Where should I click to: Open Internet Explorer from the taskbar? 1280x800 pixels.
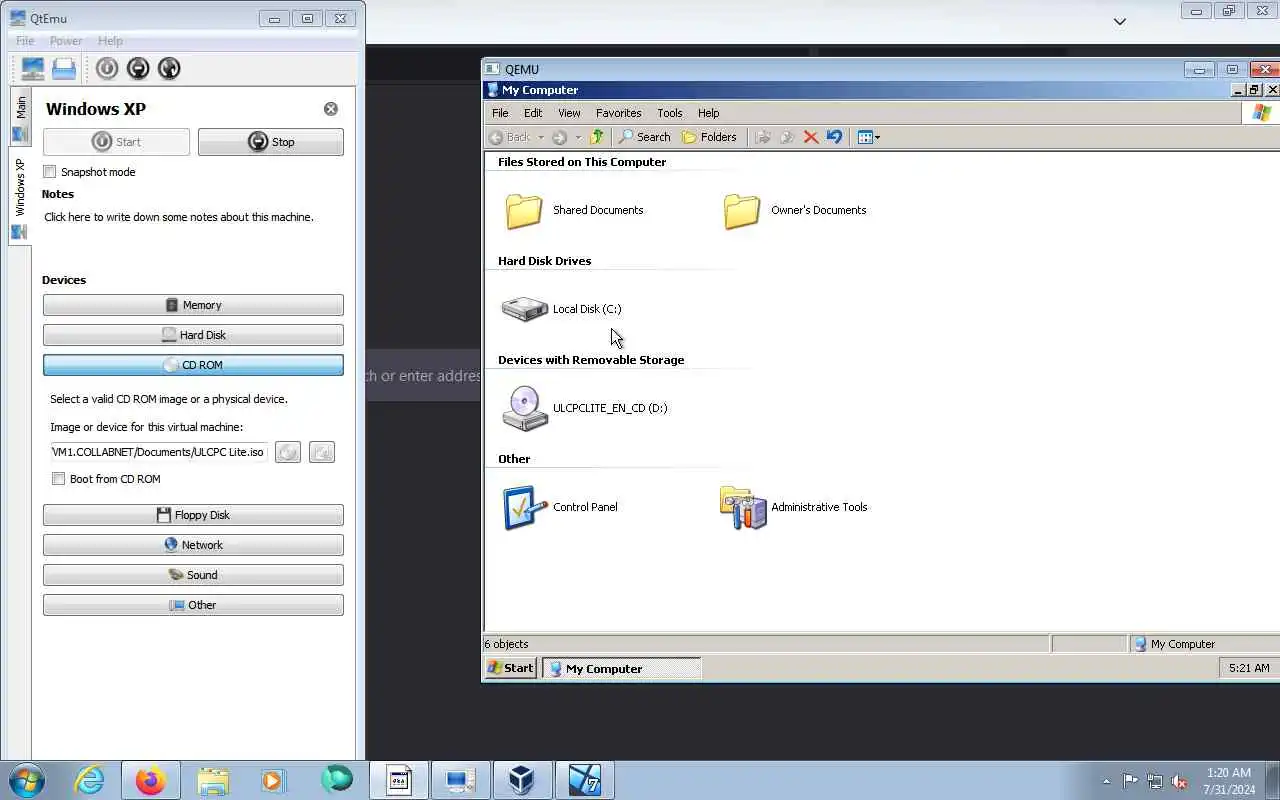point(90,780)
